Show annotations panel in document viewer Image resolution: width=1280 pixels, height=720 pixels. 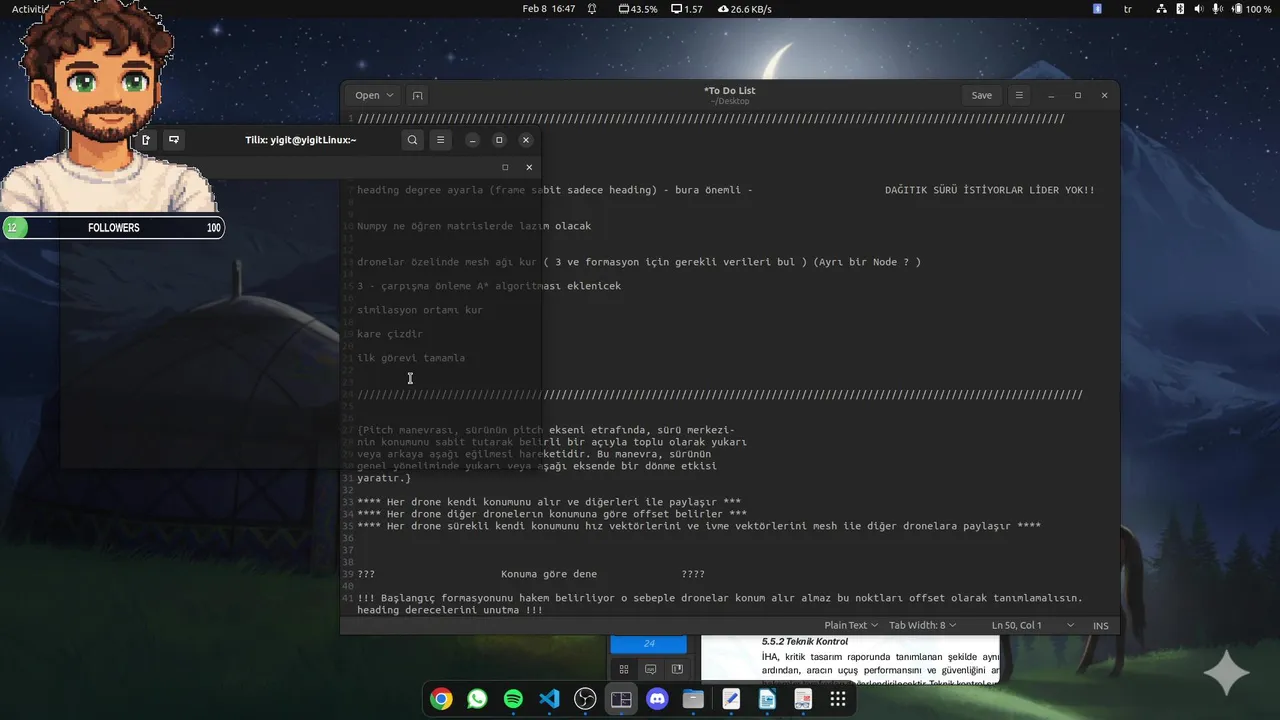click(x=651, y=669)
